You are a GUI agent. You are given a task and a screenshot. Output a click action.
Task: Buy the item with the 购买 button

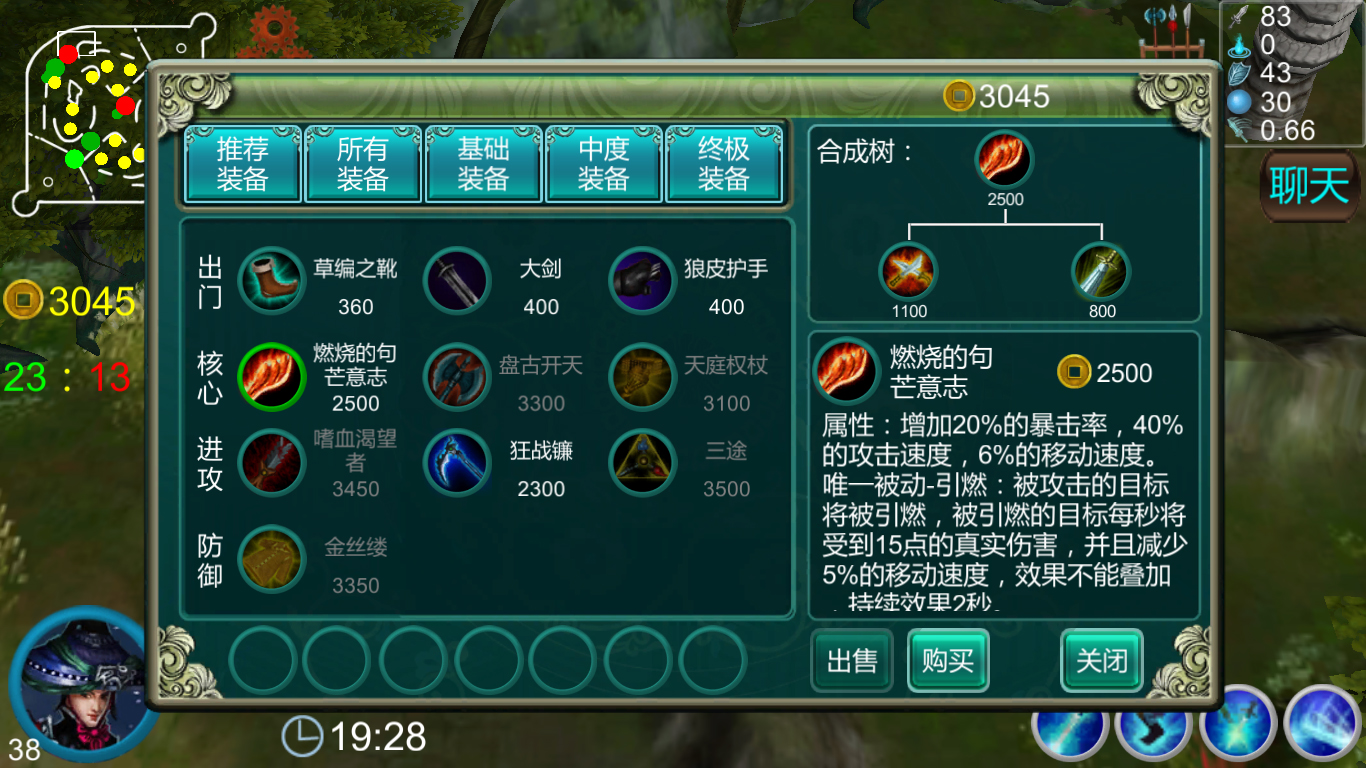tap(948, 661)
